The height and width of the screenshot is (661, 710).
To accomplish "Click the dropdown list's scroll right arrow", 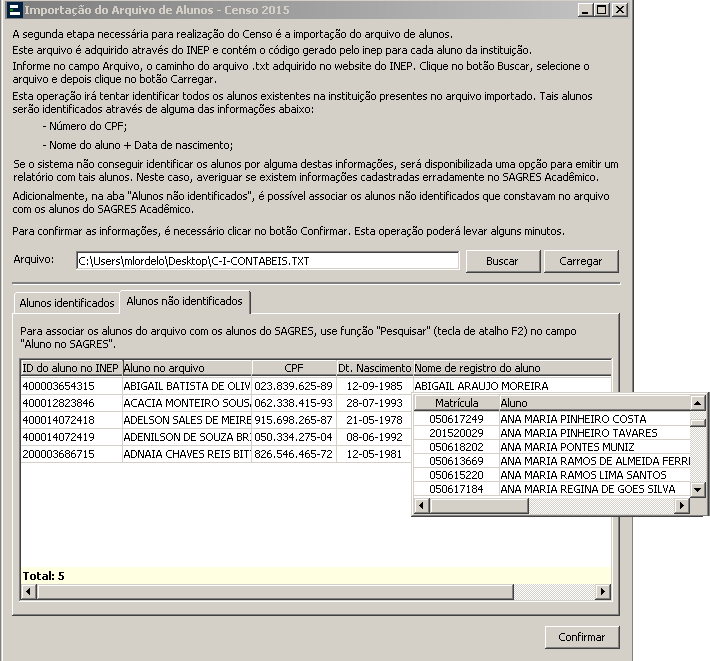I will pyautogui.click(x=681, y=506).
